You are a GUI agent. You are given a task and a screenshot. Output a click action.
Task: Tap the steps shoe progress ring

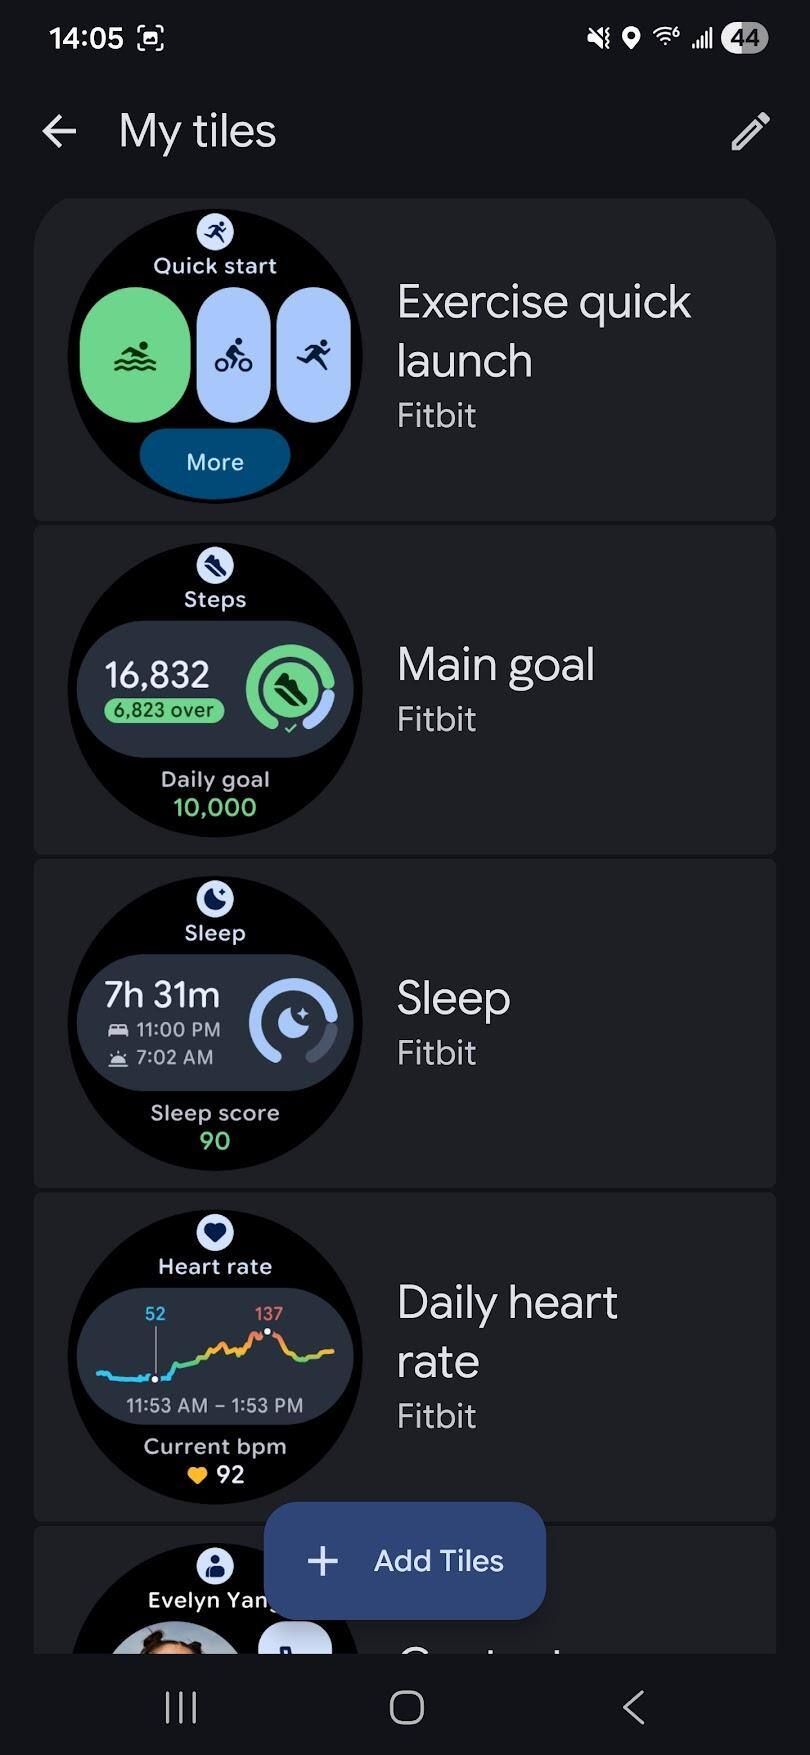291,689
